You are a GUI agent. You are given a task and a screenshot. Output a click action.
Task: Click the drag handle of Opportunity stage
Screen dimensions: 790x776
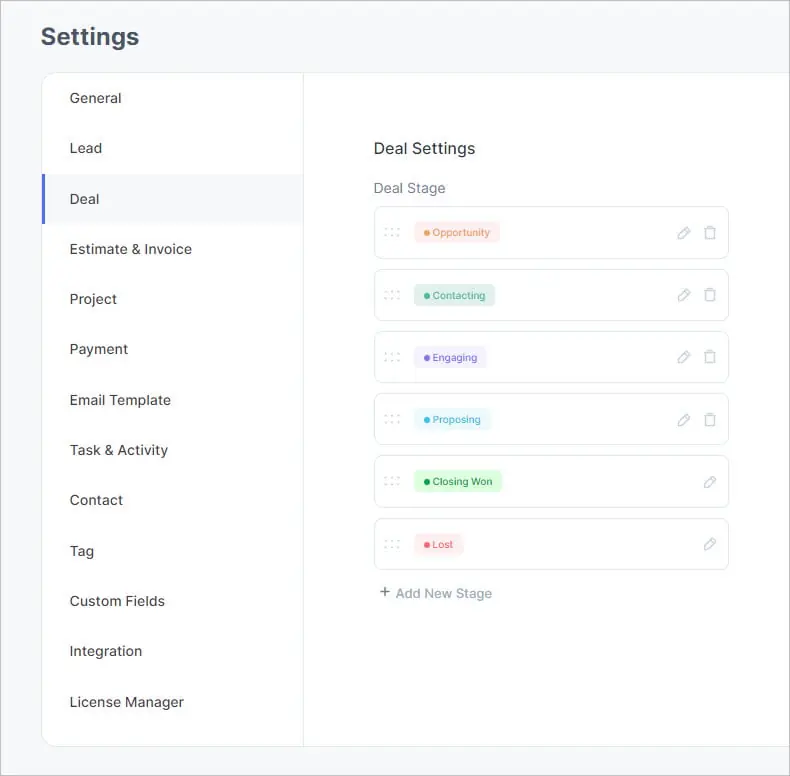pyautogui.click(x=392, y=232)
